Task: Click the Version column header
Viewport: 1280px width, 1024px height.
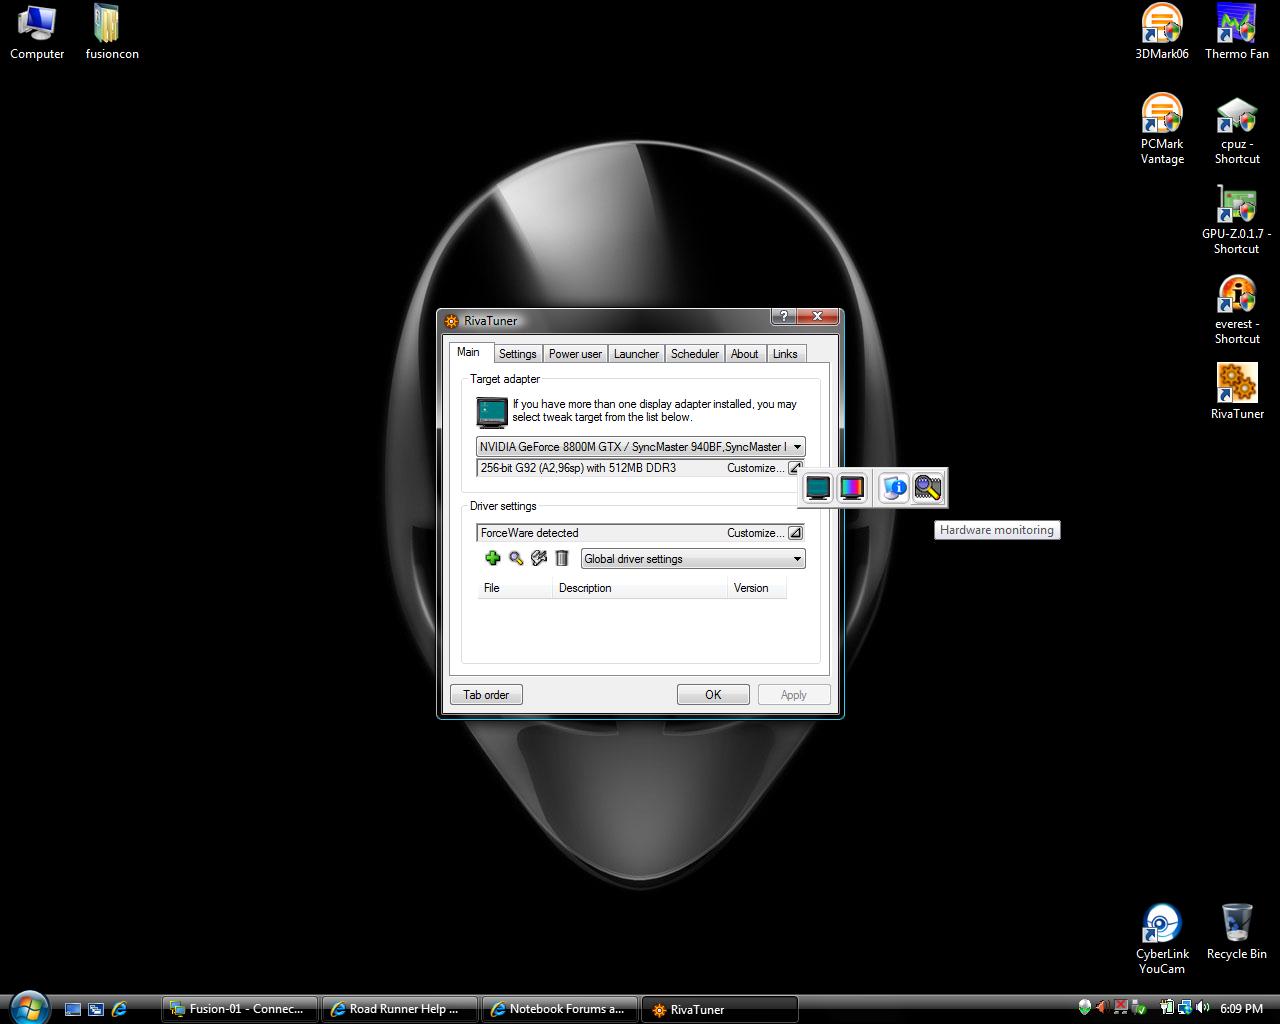Action: click(x=757, y=588)
